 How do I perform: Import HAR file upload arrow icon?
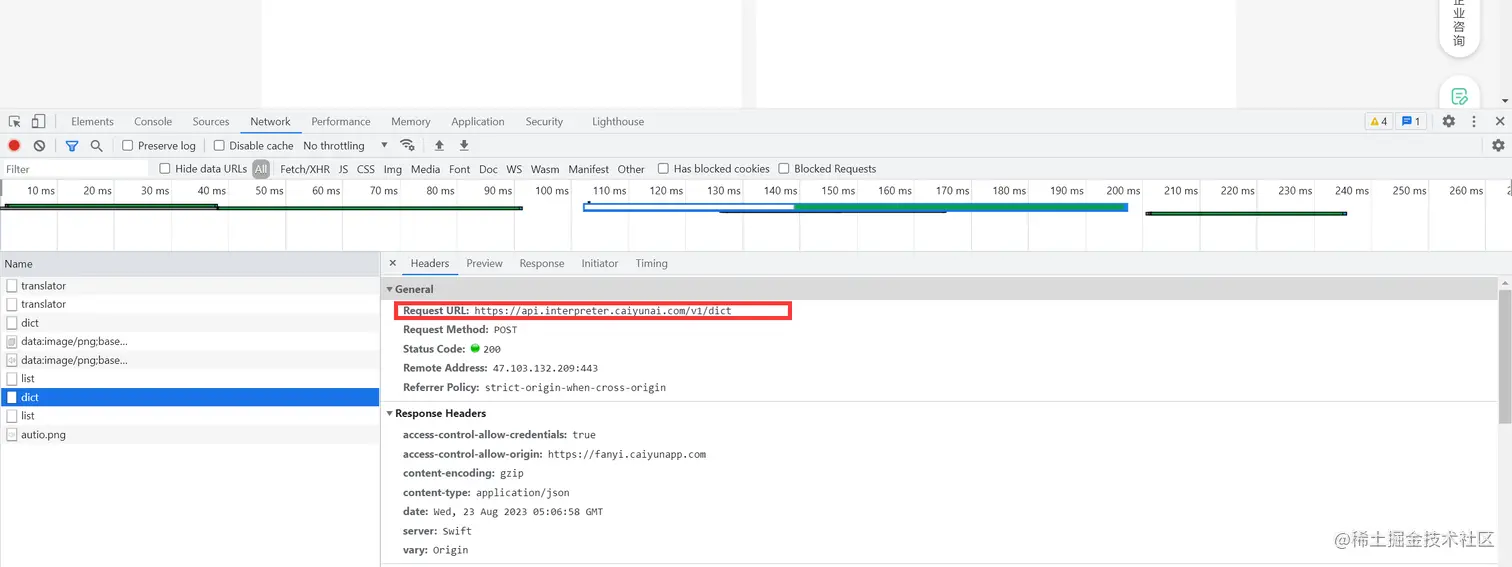pos(439,145)
